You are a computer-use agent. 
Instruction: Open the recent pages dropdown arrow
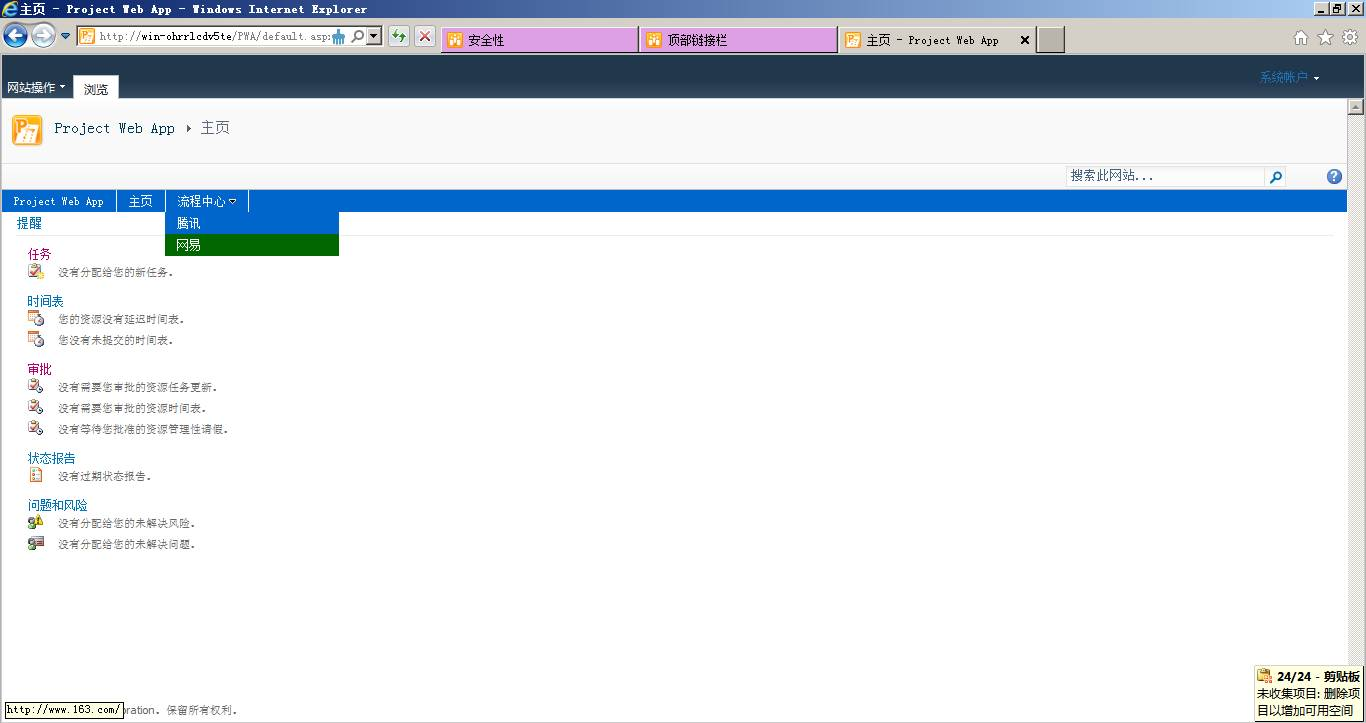[x=66, y=37]
